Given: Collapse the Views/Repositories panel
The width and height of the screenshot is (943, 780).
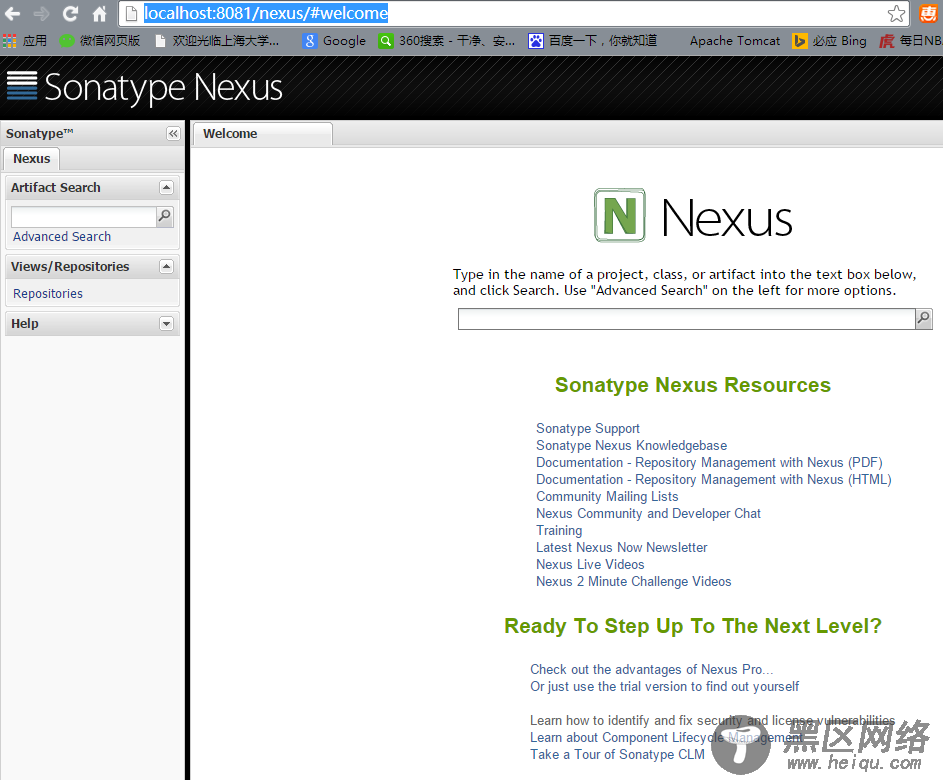Looking at the screenshot, I should click(x=167, y=266).
